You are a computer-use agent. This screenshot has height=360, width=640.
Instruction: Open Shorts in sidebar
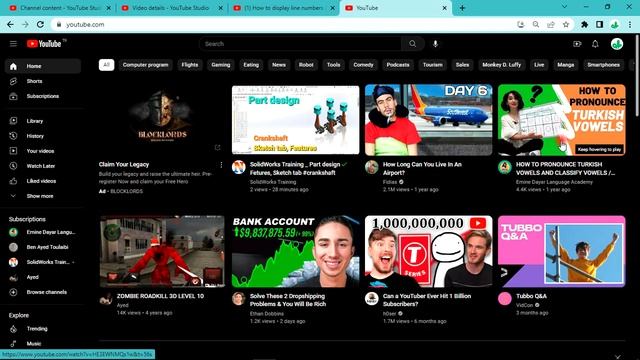point(43,81)
